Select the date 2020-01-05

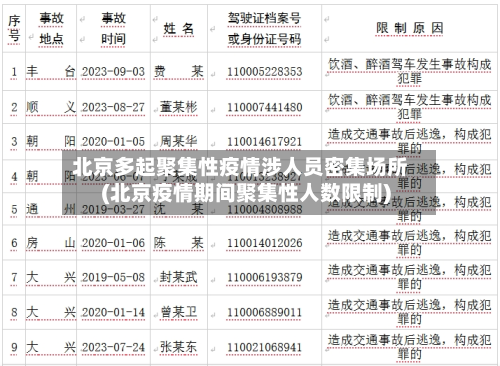click(113, 142)
